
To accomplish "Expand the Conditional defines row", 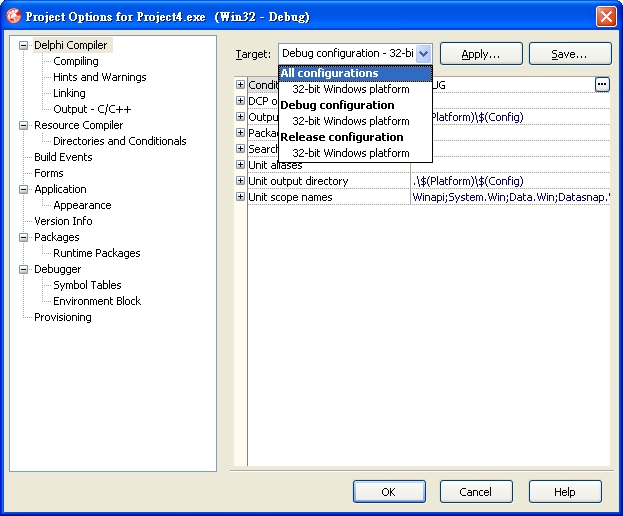I will [240, 84].
